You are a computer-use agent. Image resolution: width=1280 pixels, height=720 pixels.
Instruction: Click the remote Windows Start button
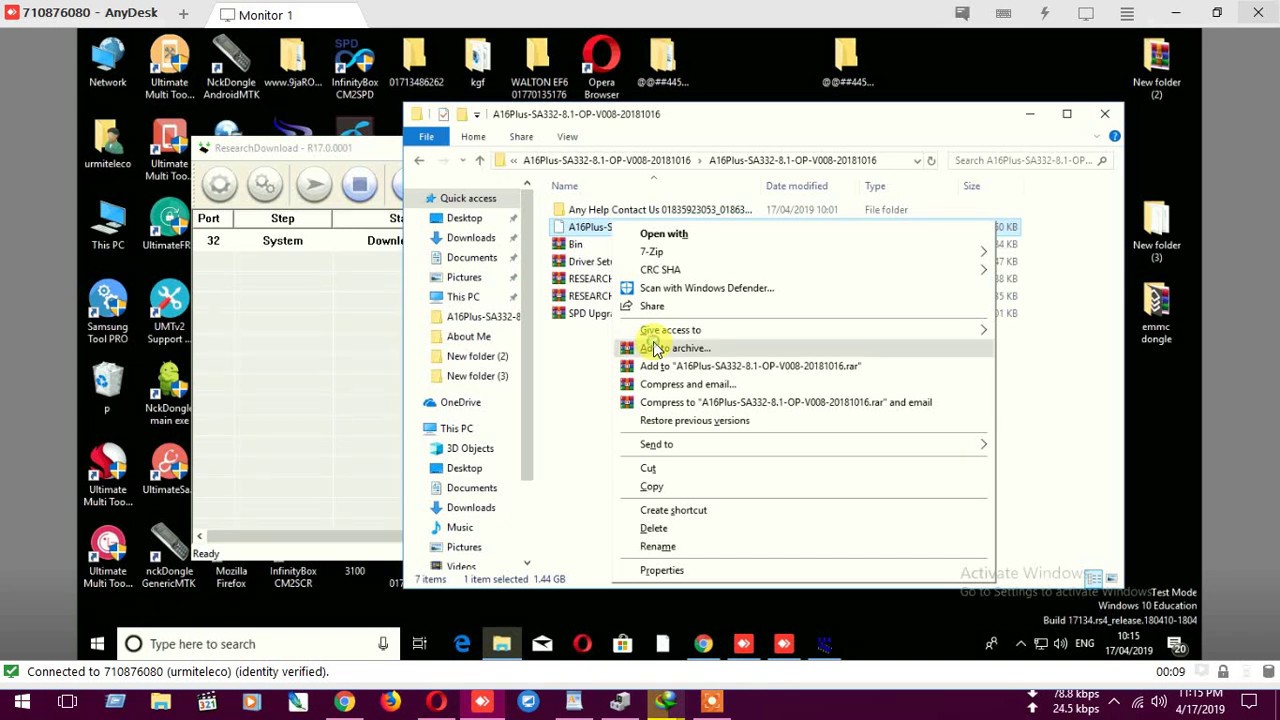[97, 644]
